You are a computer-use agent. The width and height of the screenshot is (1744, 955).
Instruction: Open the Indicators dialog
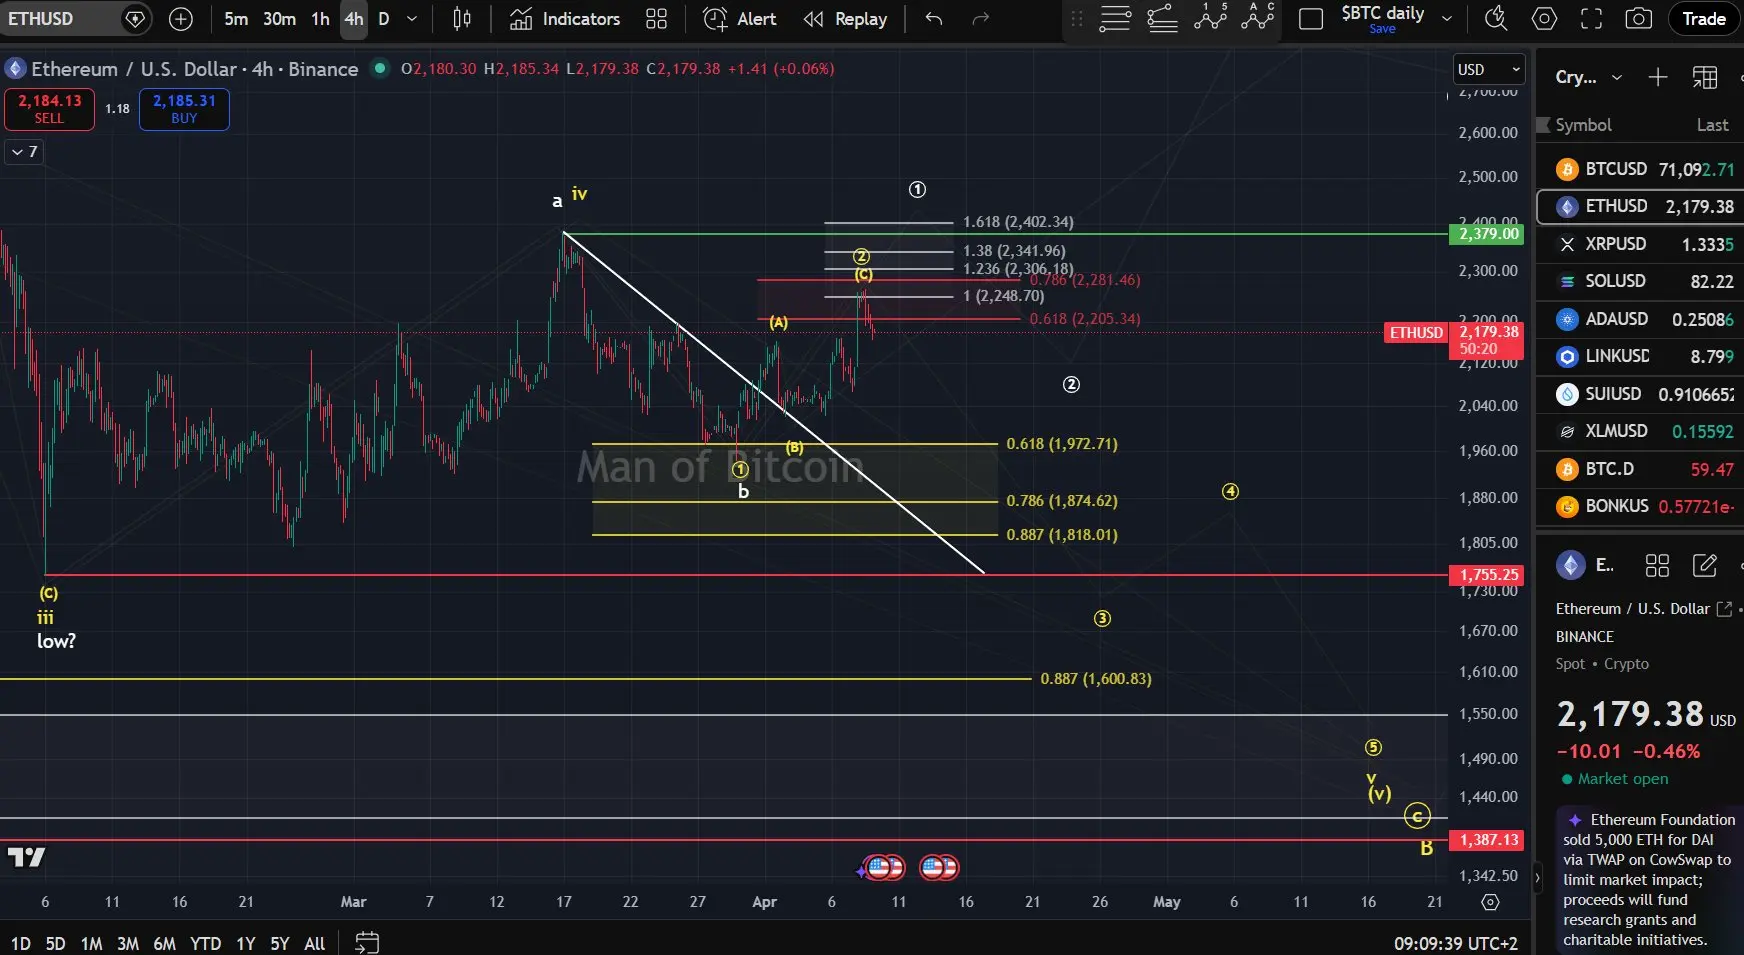coord(565,19)
